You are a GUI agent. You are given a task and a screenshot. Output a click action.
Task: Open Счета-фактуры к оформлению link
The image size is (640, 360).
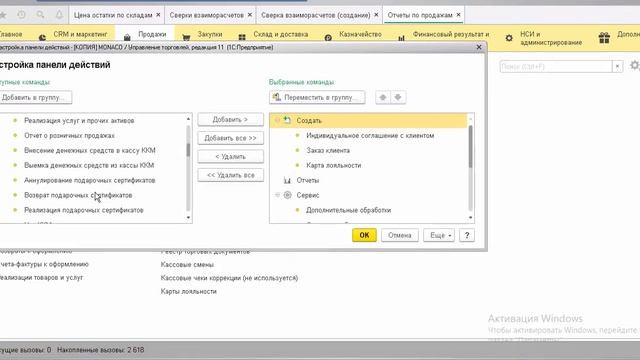pyautogui.click(x=44, y=264)
